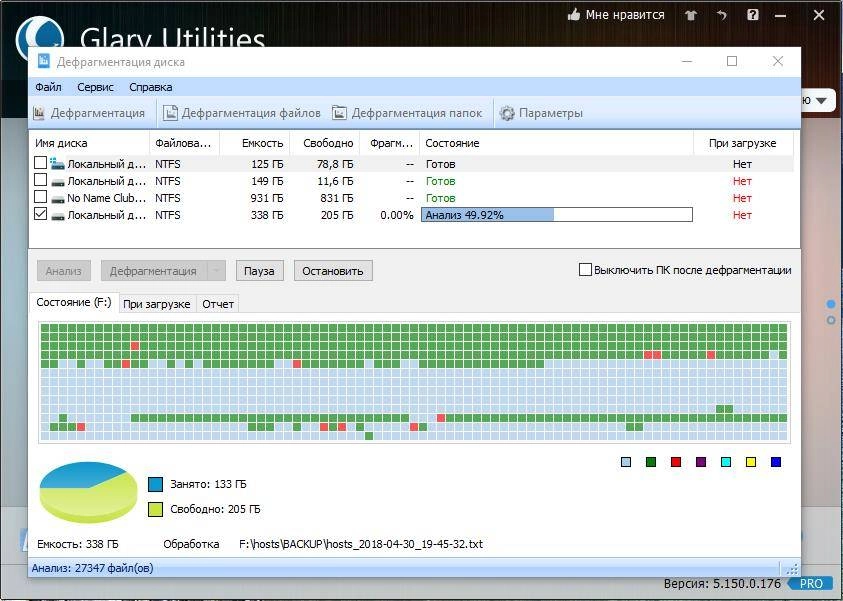The width and height of the screenshot is (843, 601).
Task: Click the yellow legend swatch
Action: (751, 462)
